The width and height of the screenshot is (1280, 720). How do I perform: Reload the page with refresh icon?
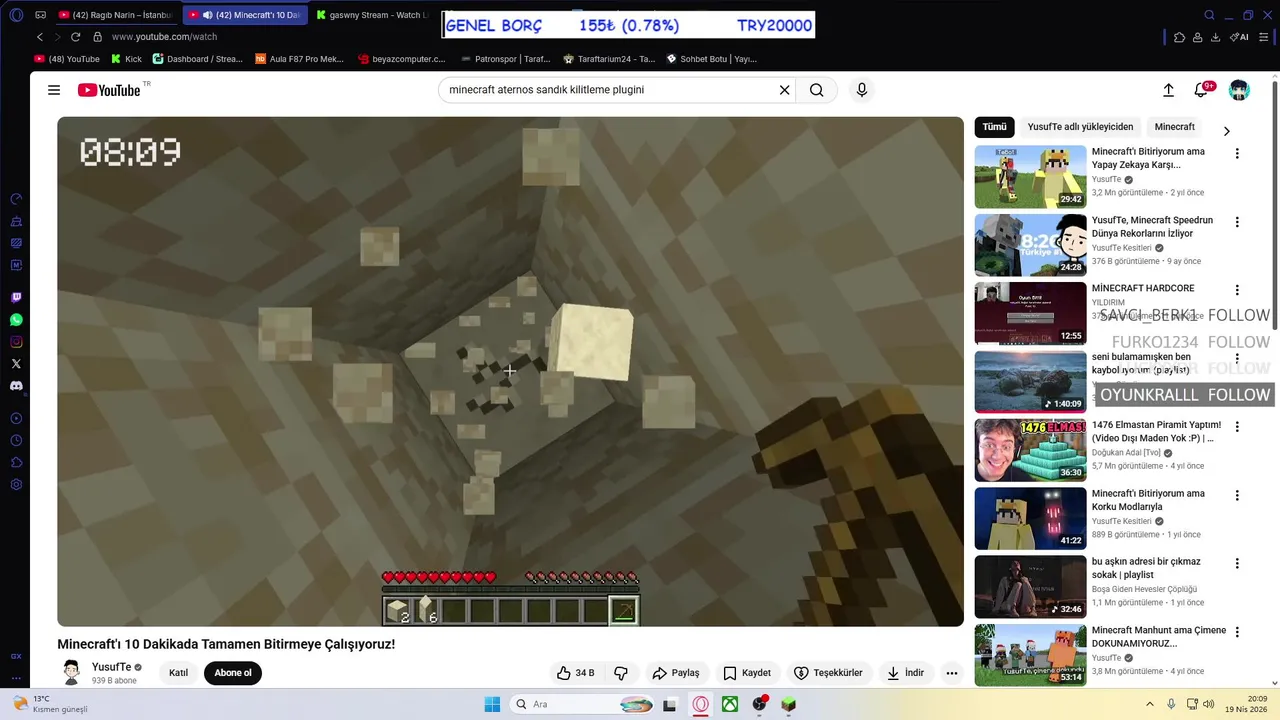75,37
